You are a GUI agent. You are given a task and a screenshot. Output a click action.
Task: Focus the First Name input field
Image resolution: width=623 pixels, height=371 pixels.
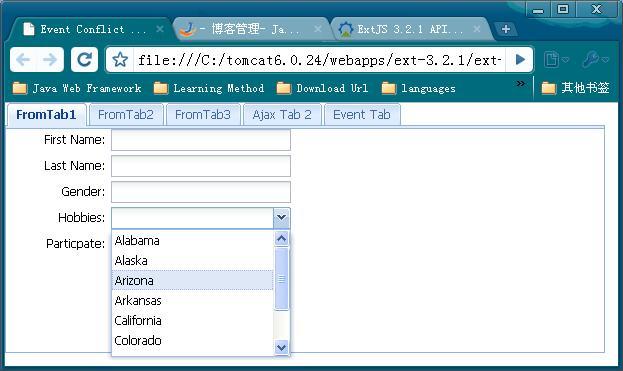[201, 140]
